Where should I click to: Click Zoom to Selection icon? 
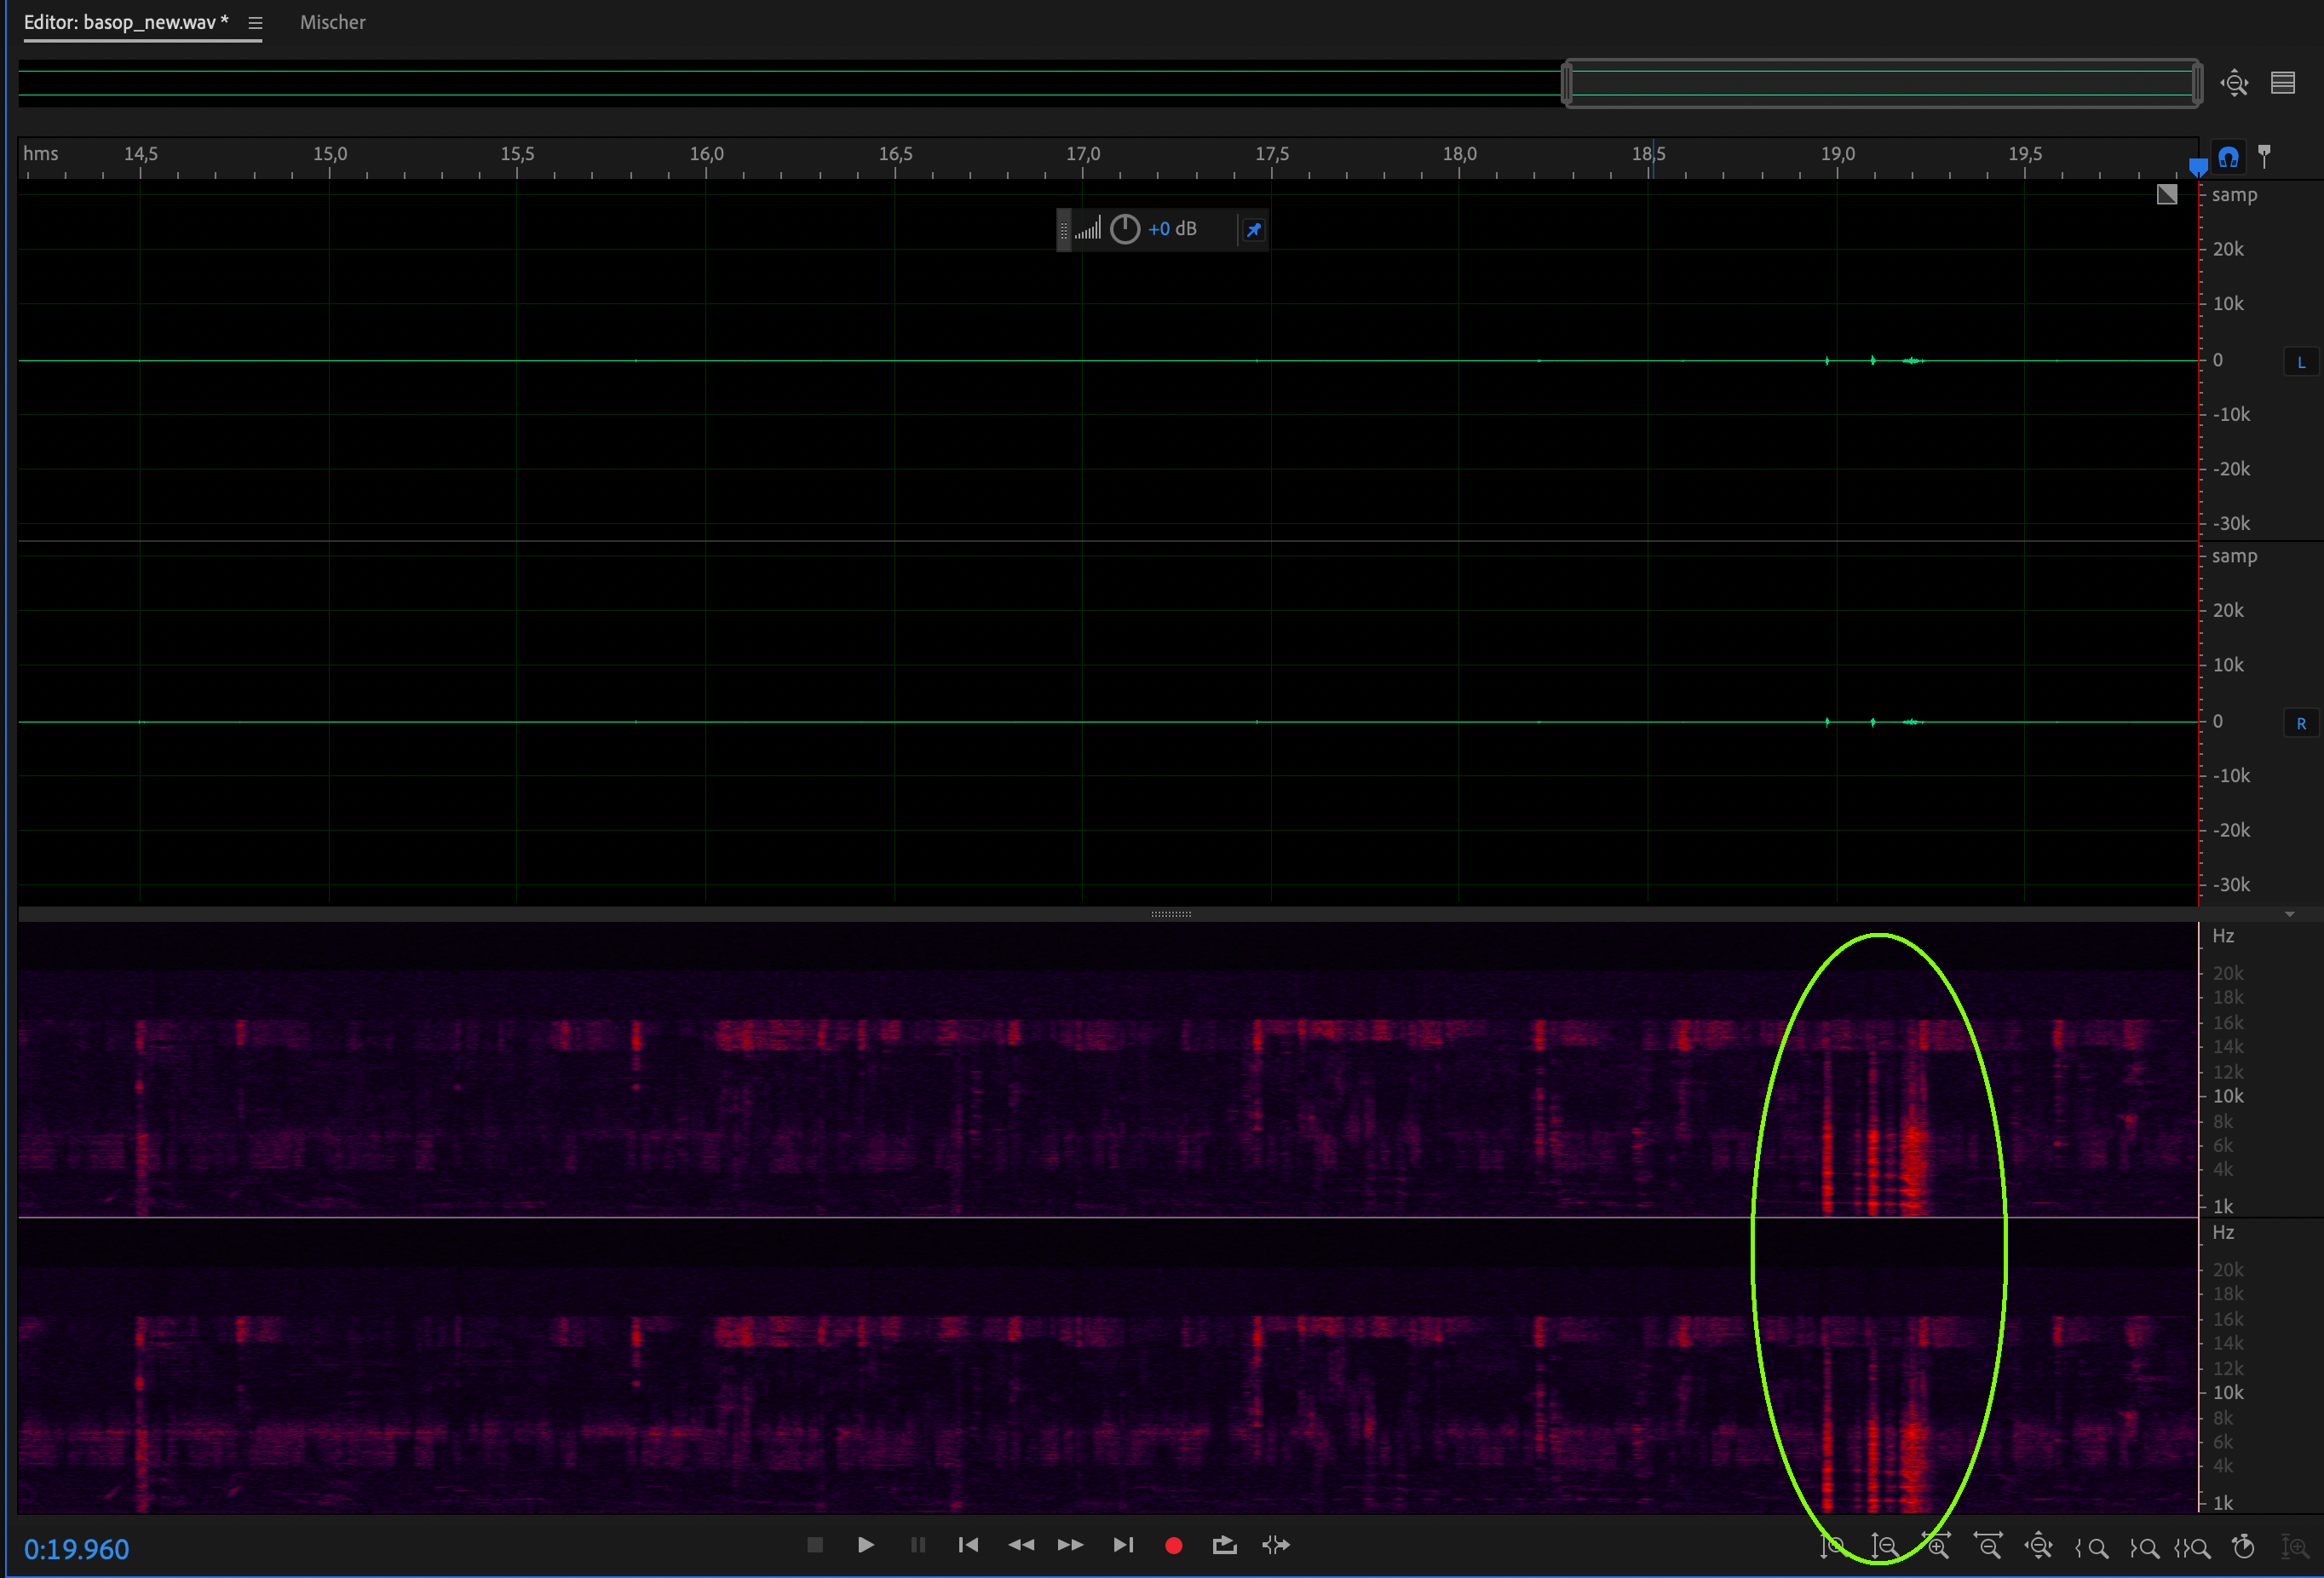pyautogui.click(x=2192, y=1548)
